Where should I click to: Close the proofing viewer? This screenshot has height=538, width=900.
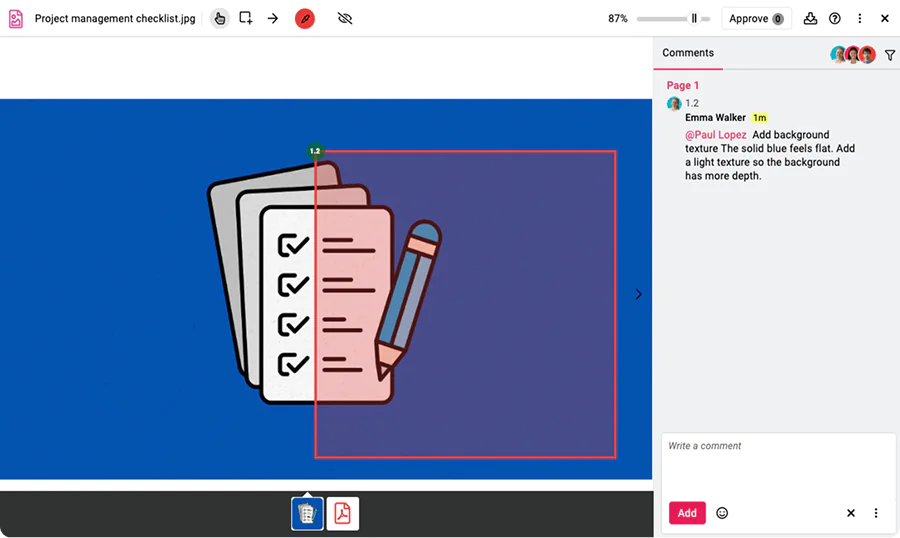click(885, 18)
